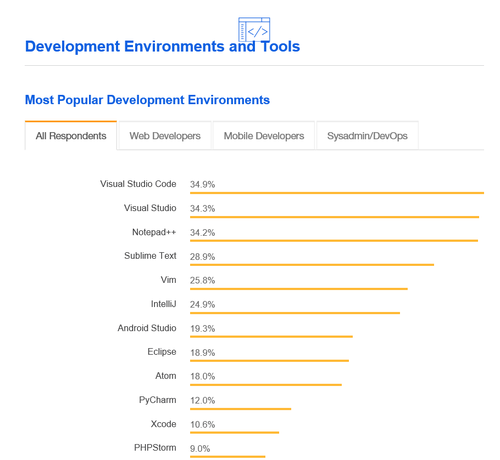Click the IntelliJ label
This screenshot has height=460, width=500.
click(163, 304)
